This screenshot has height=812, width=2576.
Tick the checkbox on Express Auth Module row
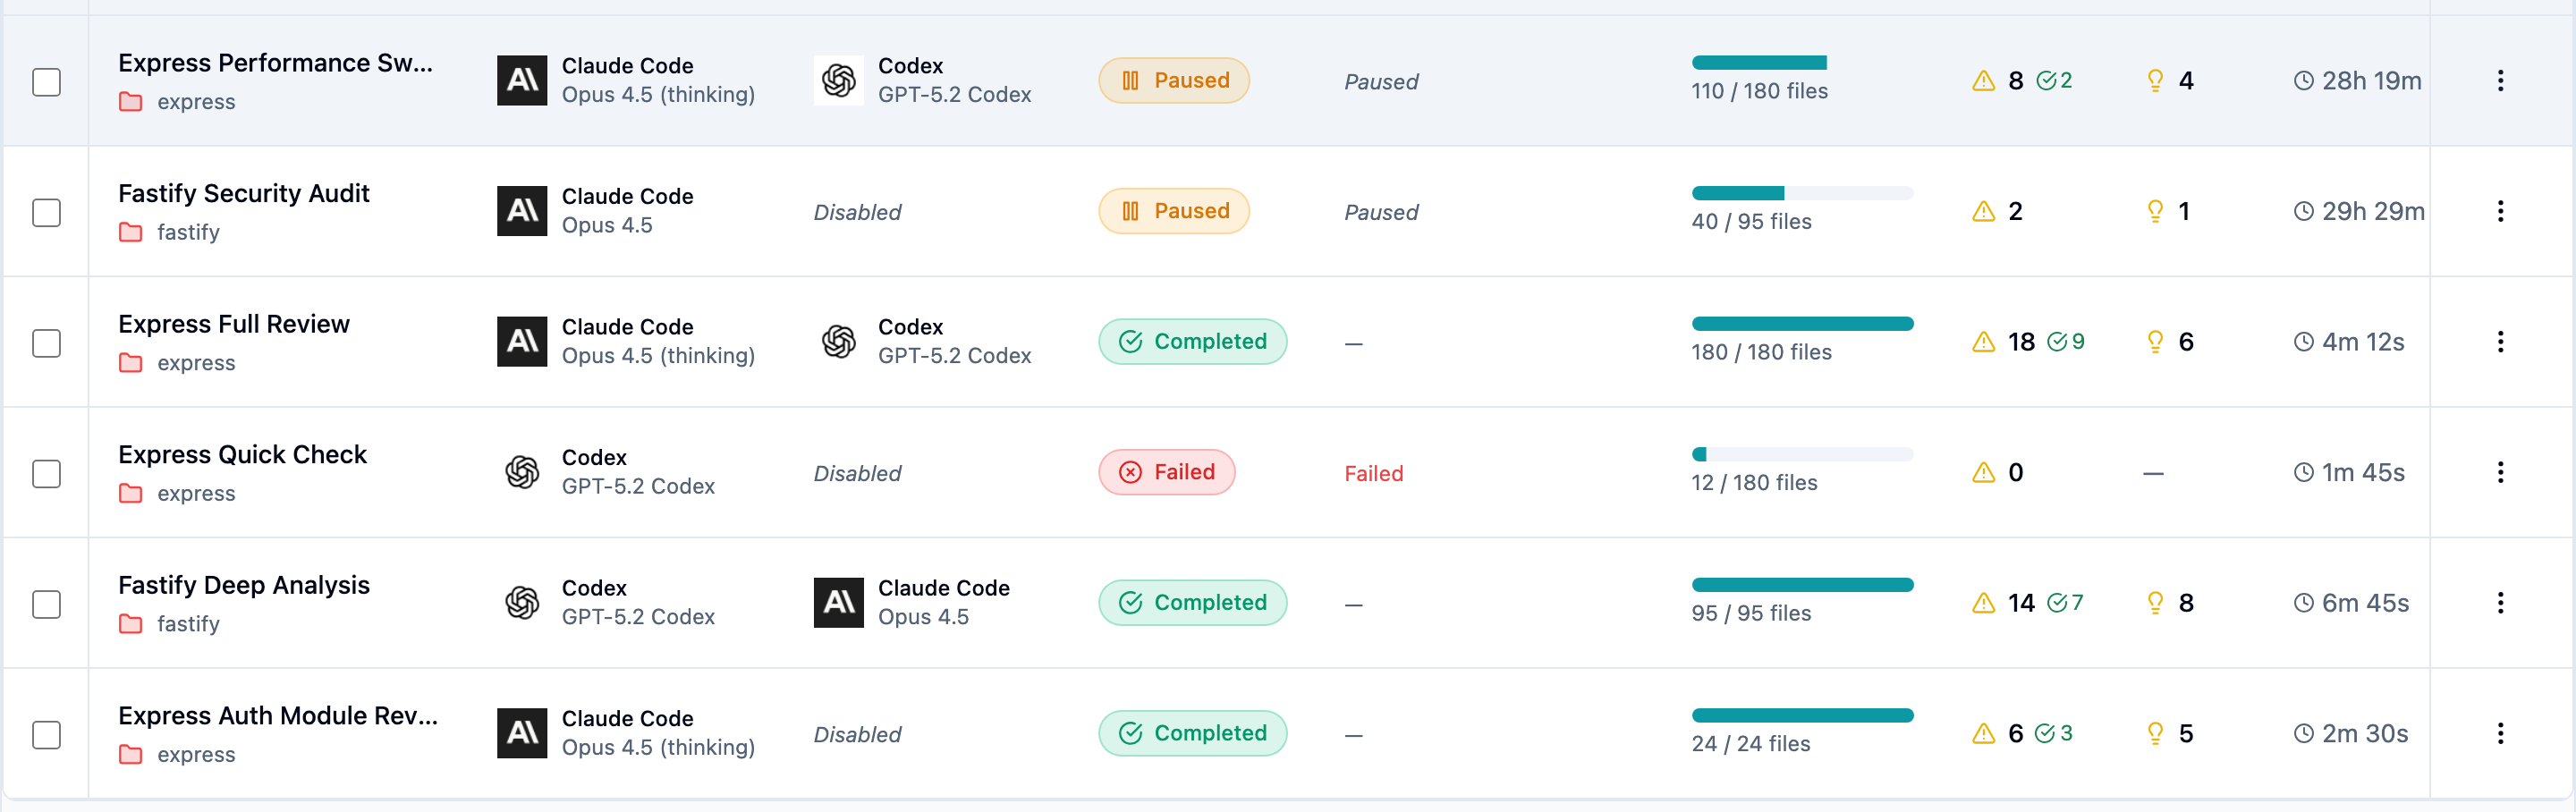tap(47, 734)
